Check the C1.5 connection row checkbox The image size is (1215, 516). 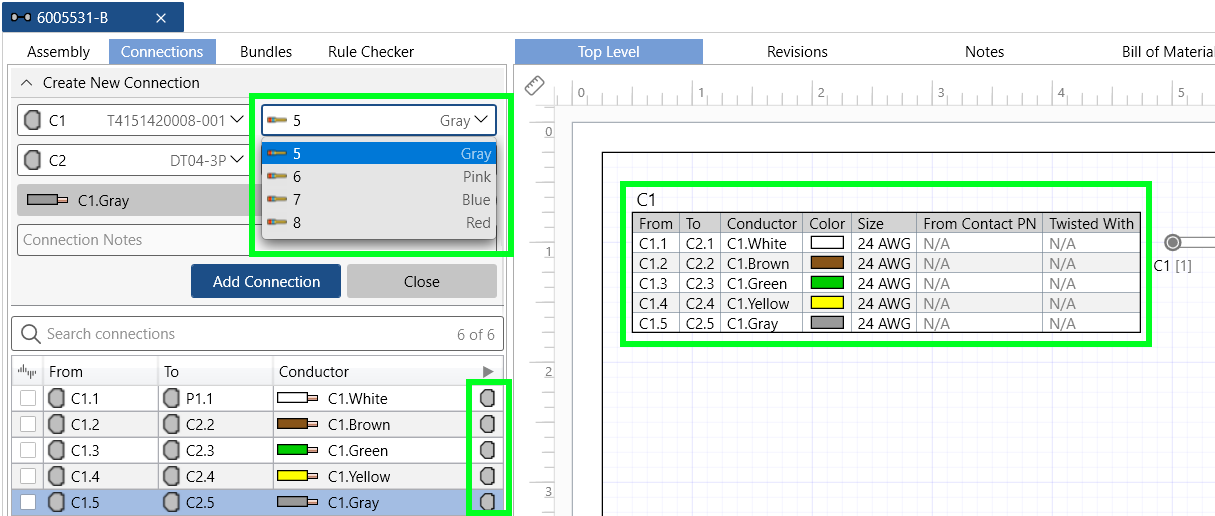click(28, 502)
